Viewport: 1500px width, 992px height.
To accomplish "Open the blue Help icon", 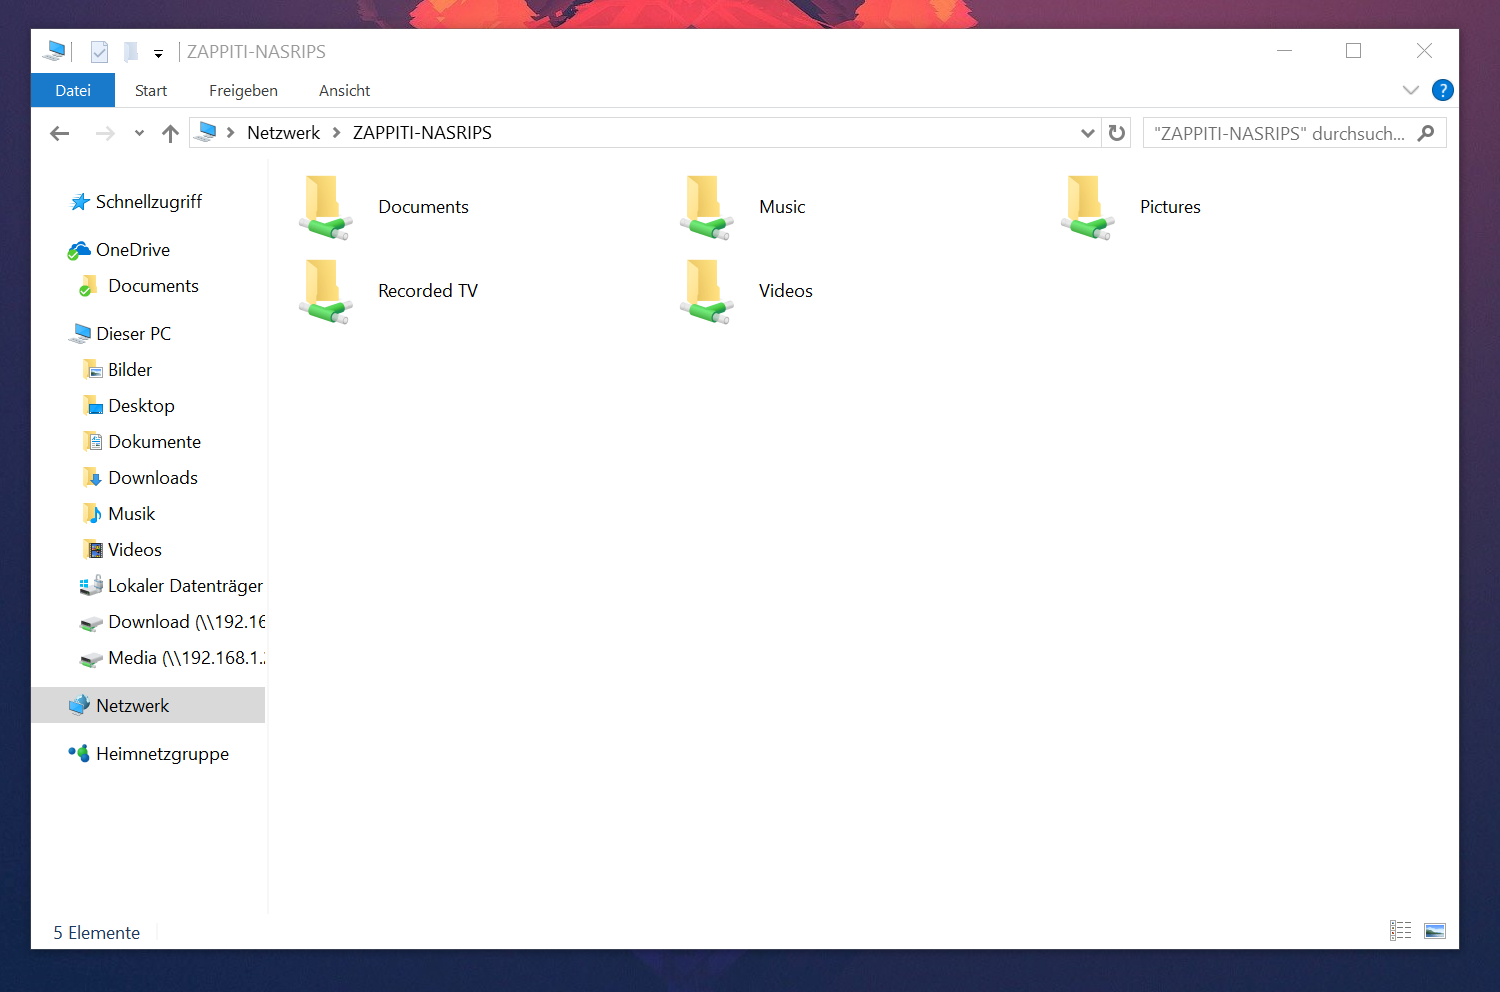I will point(1443,90).
